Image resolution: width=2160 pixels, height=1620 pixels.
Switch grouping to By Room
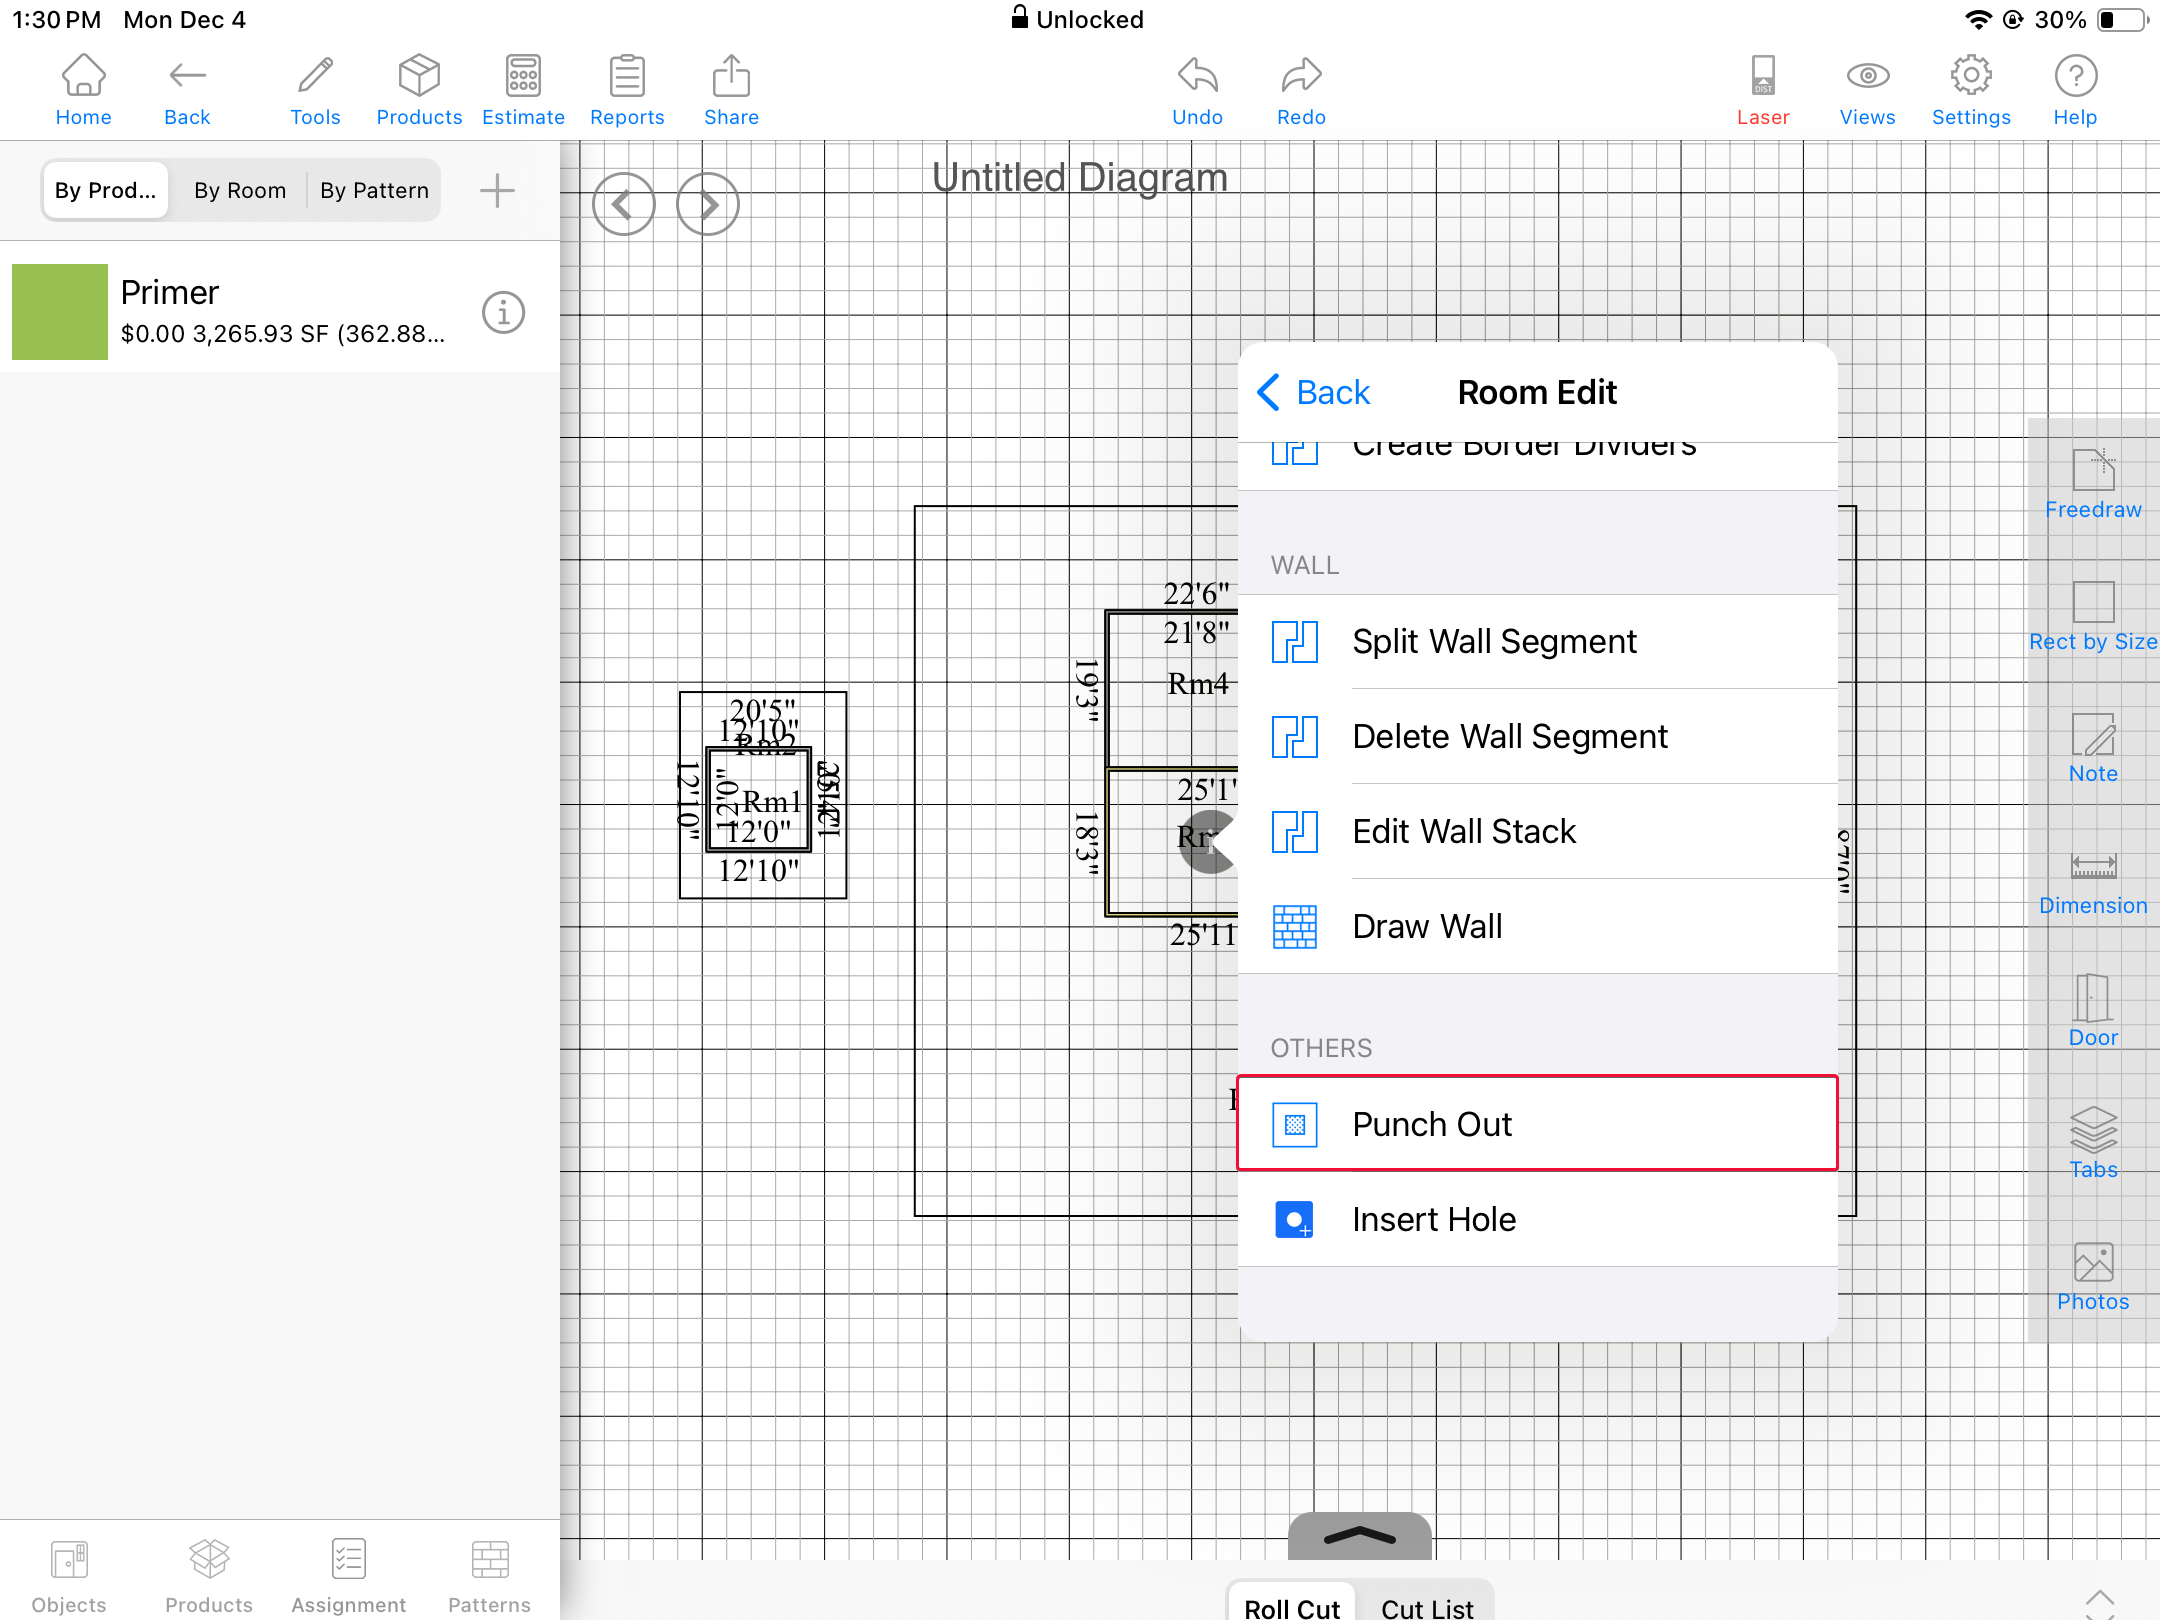[x=240, y=190]
